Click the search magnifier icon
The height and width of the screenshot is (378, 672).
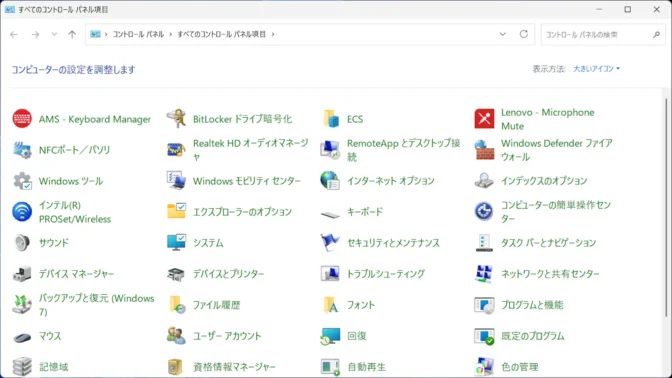pos(656,34)
